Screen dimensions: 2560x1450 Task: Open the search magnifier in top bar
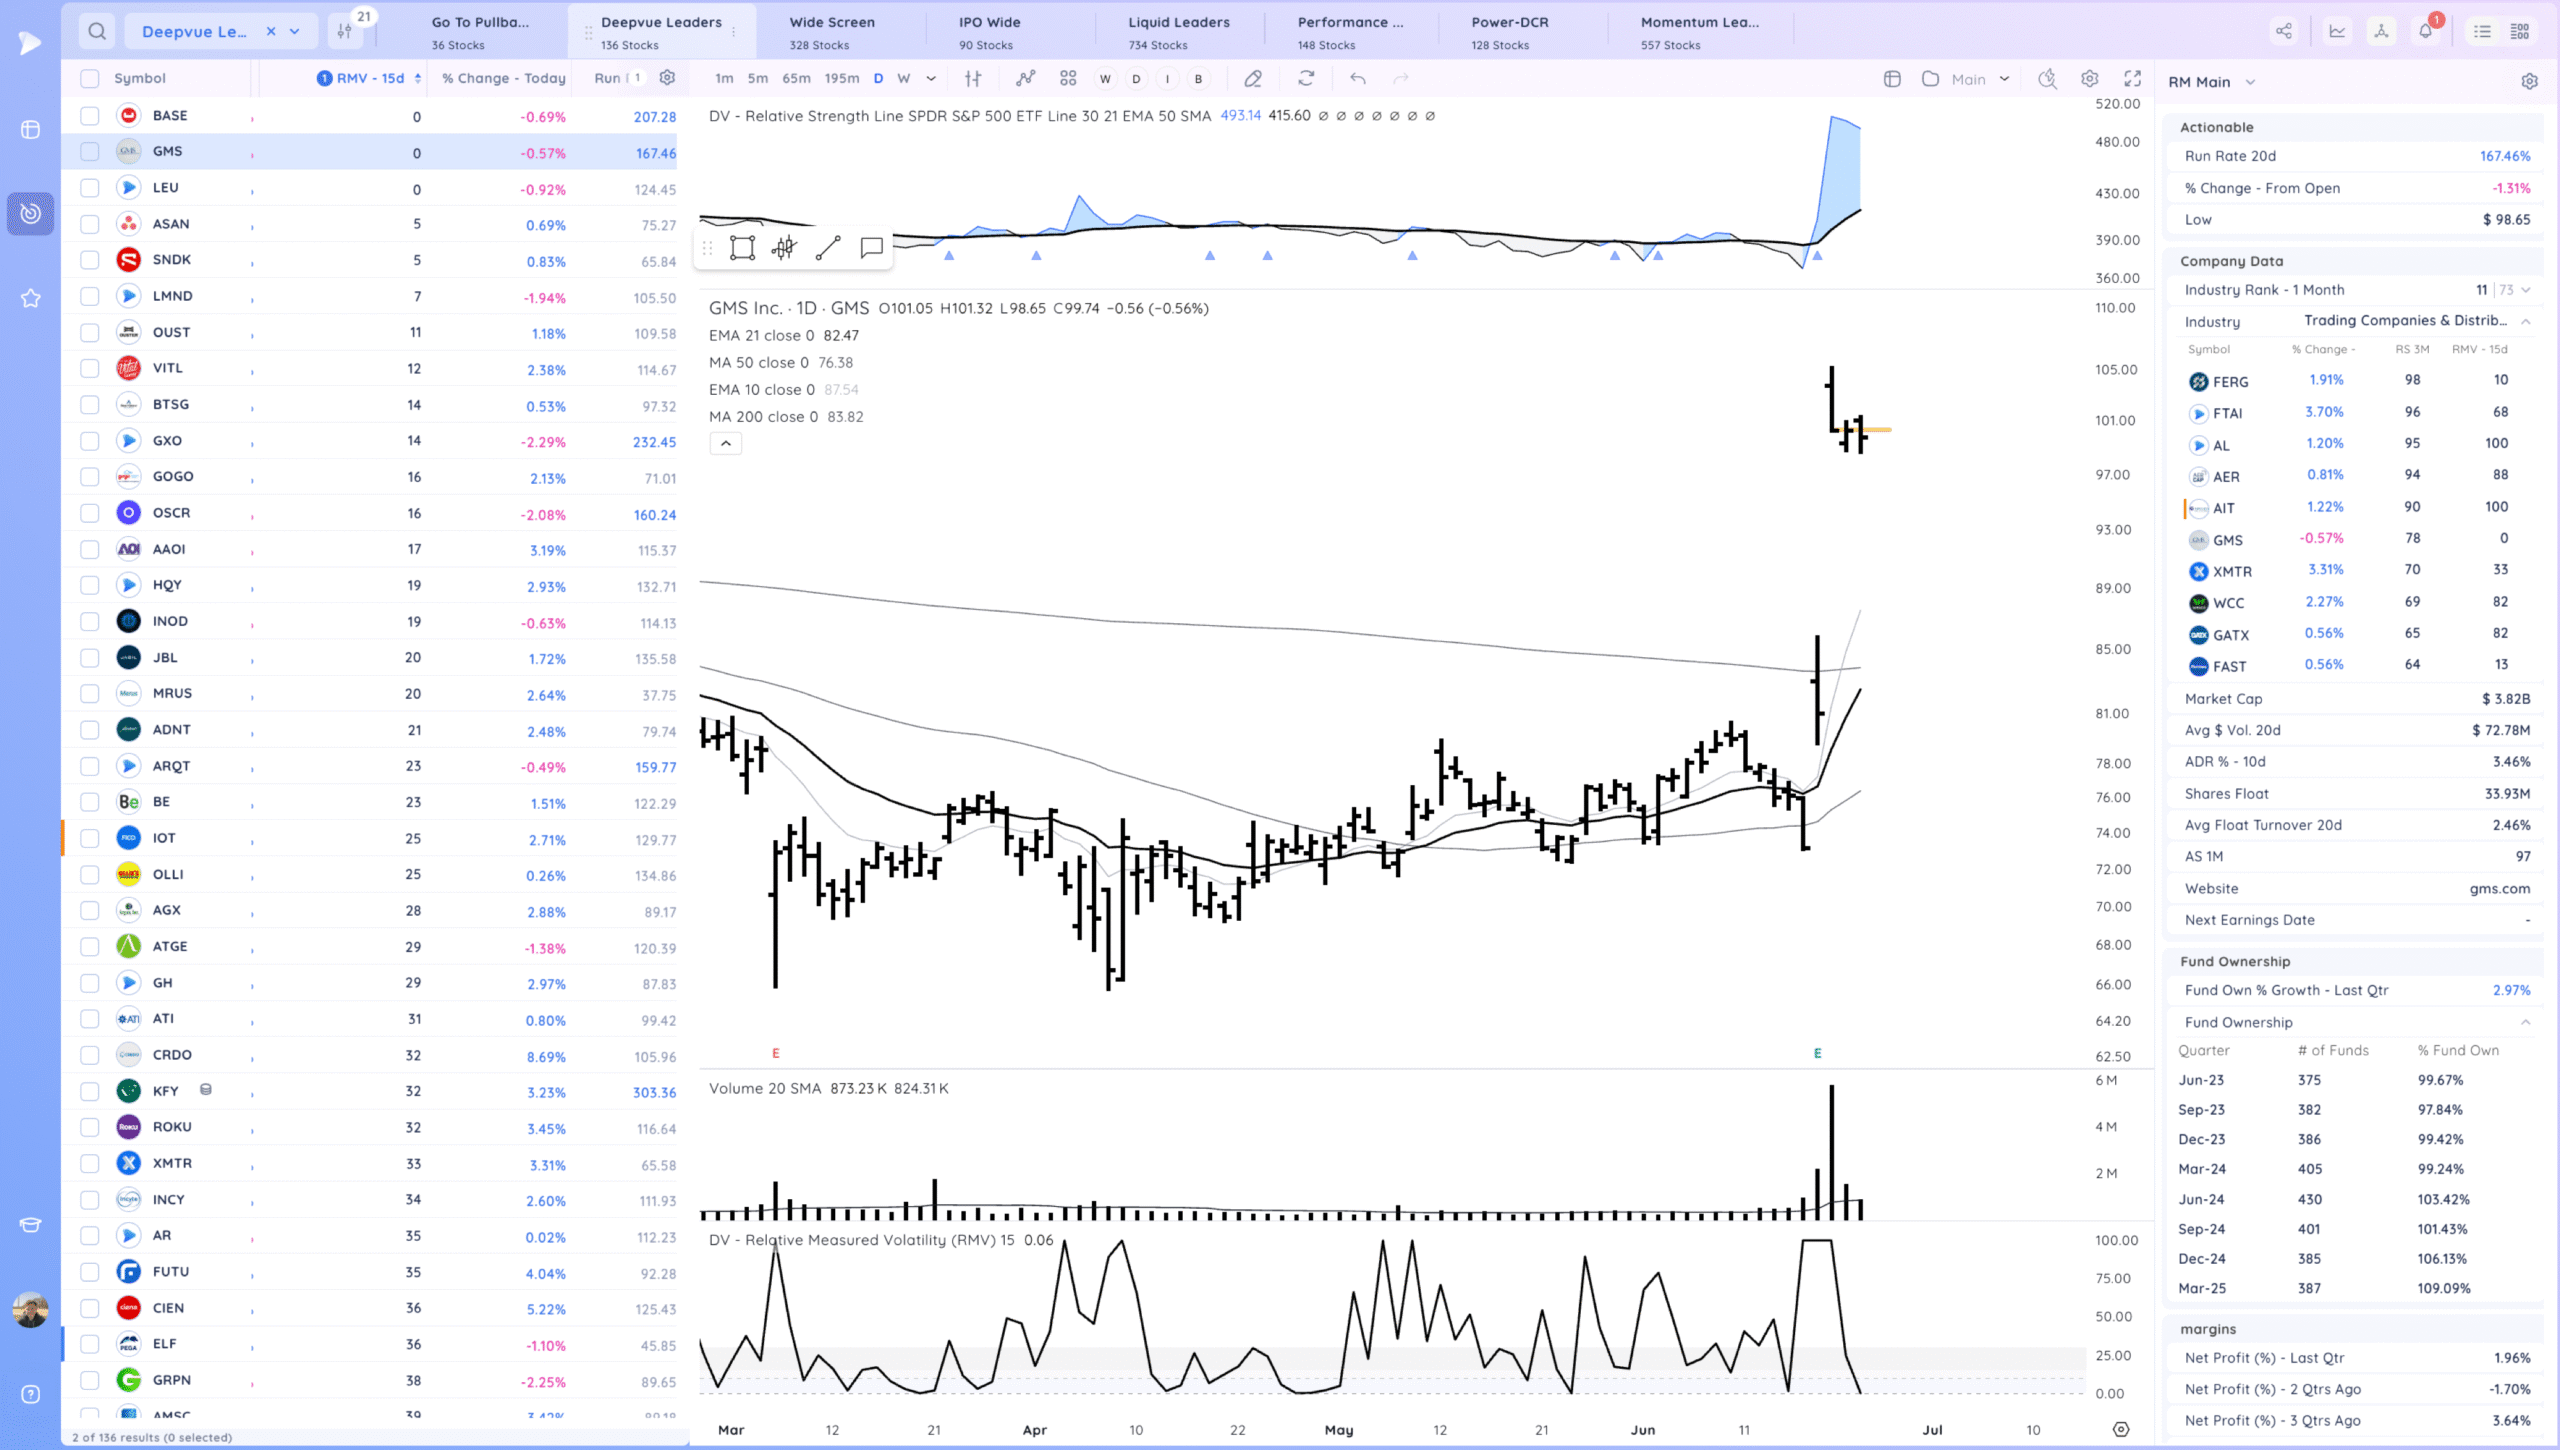[97, 32]
